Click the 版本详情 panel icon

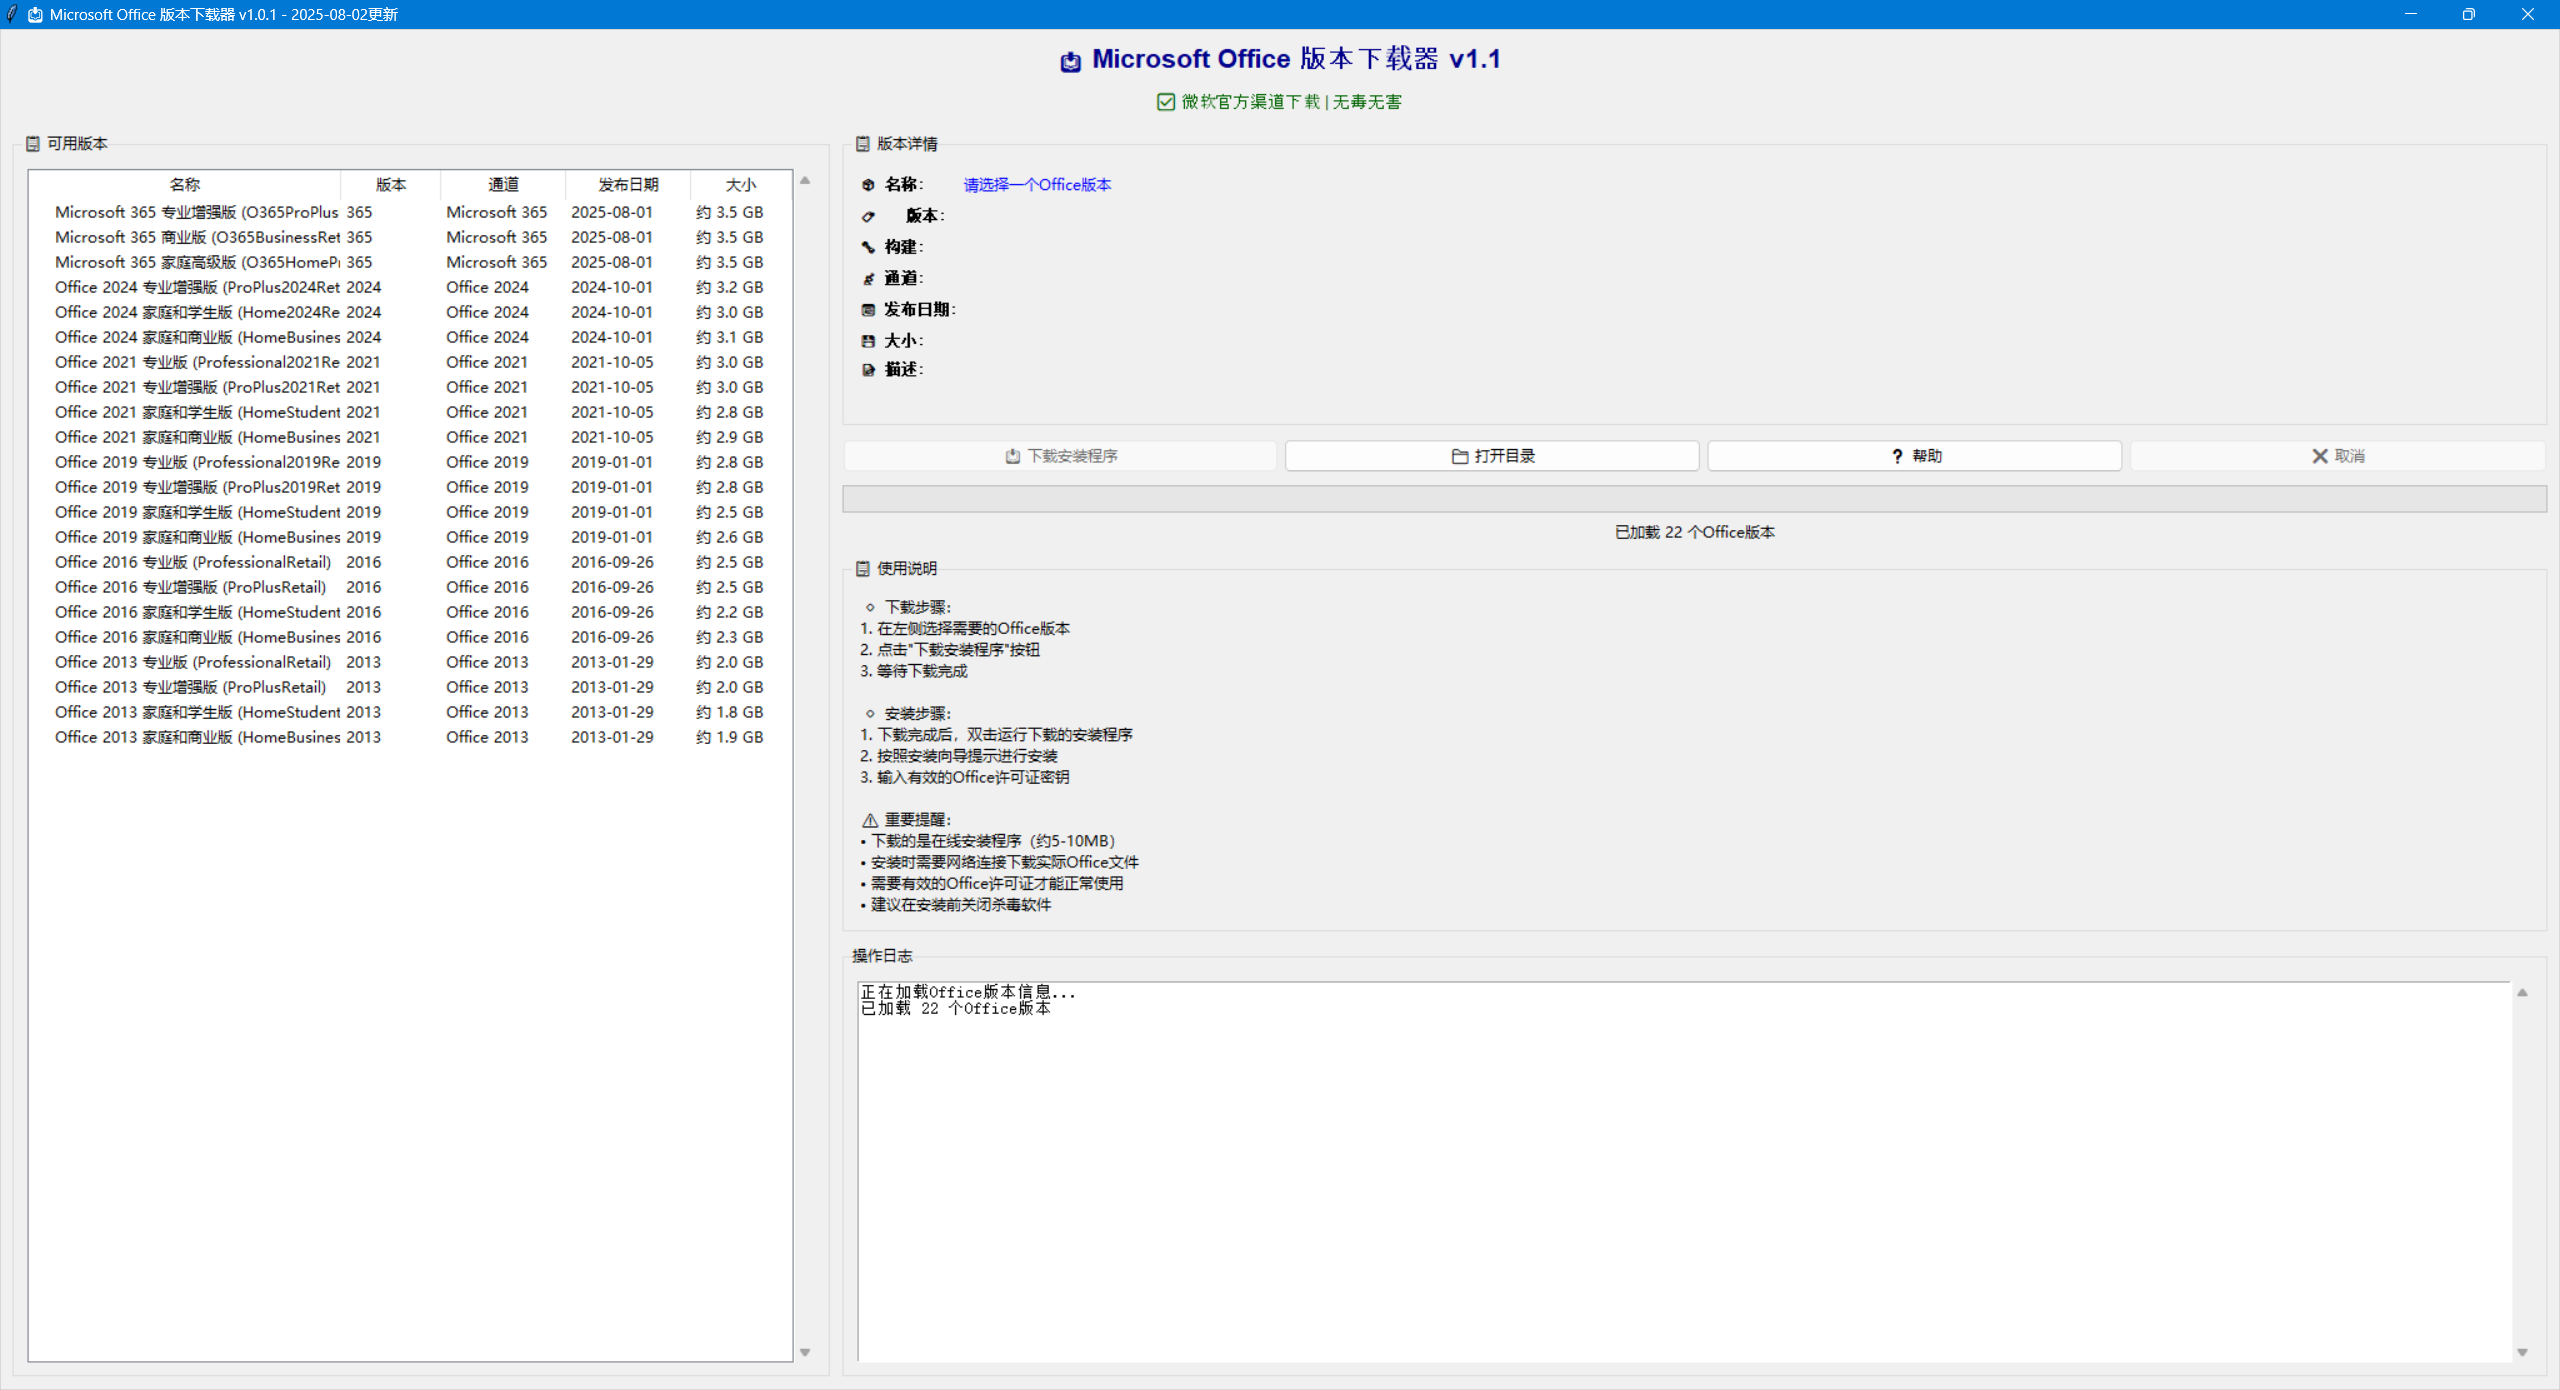[x=863, y=144]
